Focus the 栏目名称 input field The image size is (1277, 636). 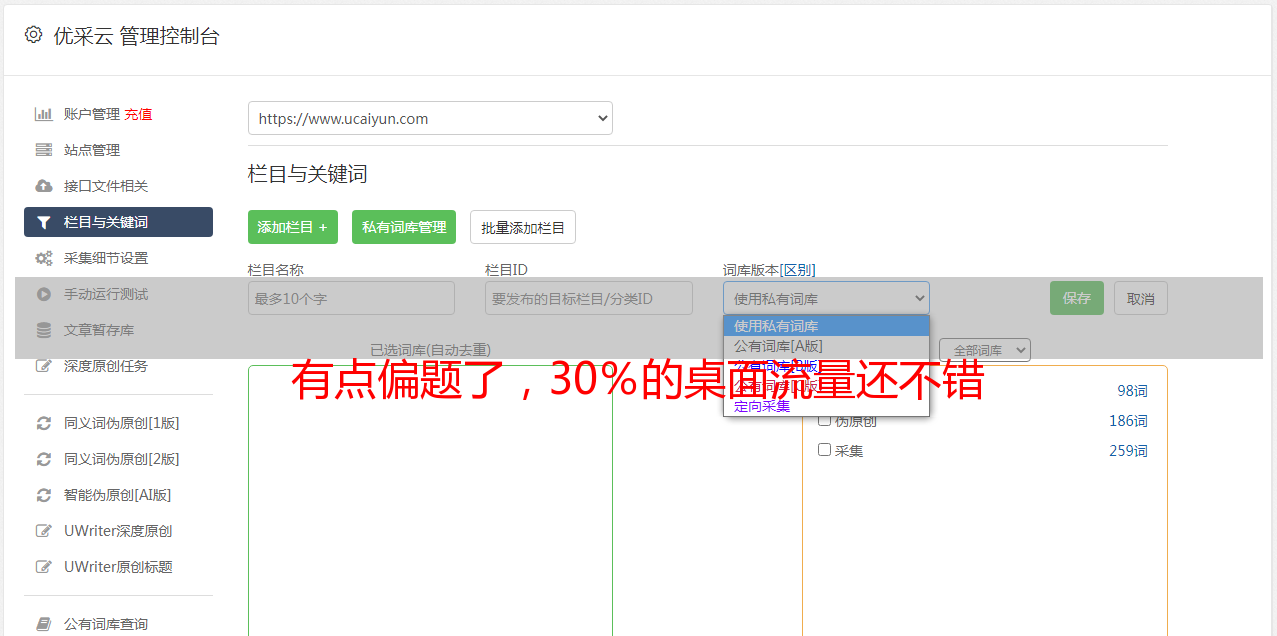[x=351, y=298]
